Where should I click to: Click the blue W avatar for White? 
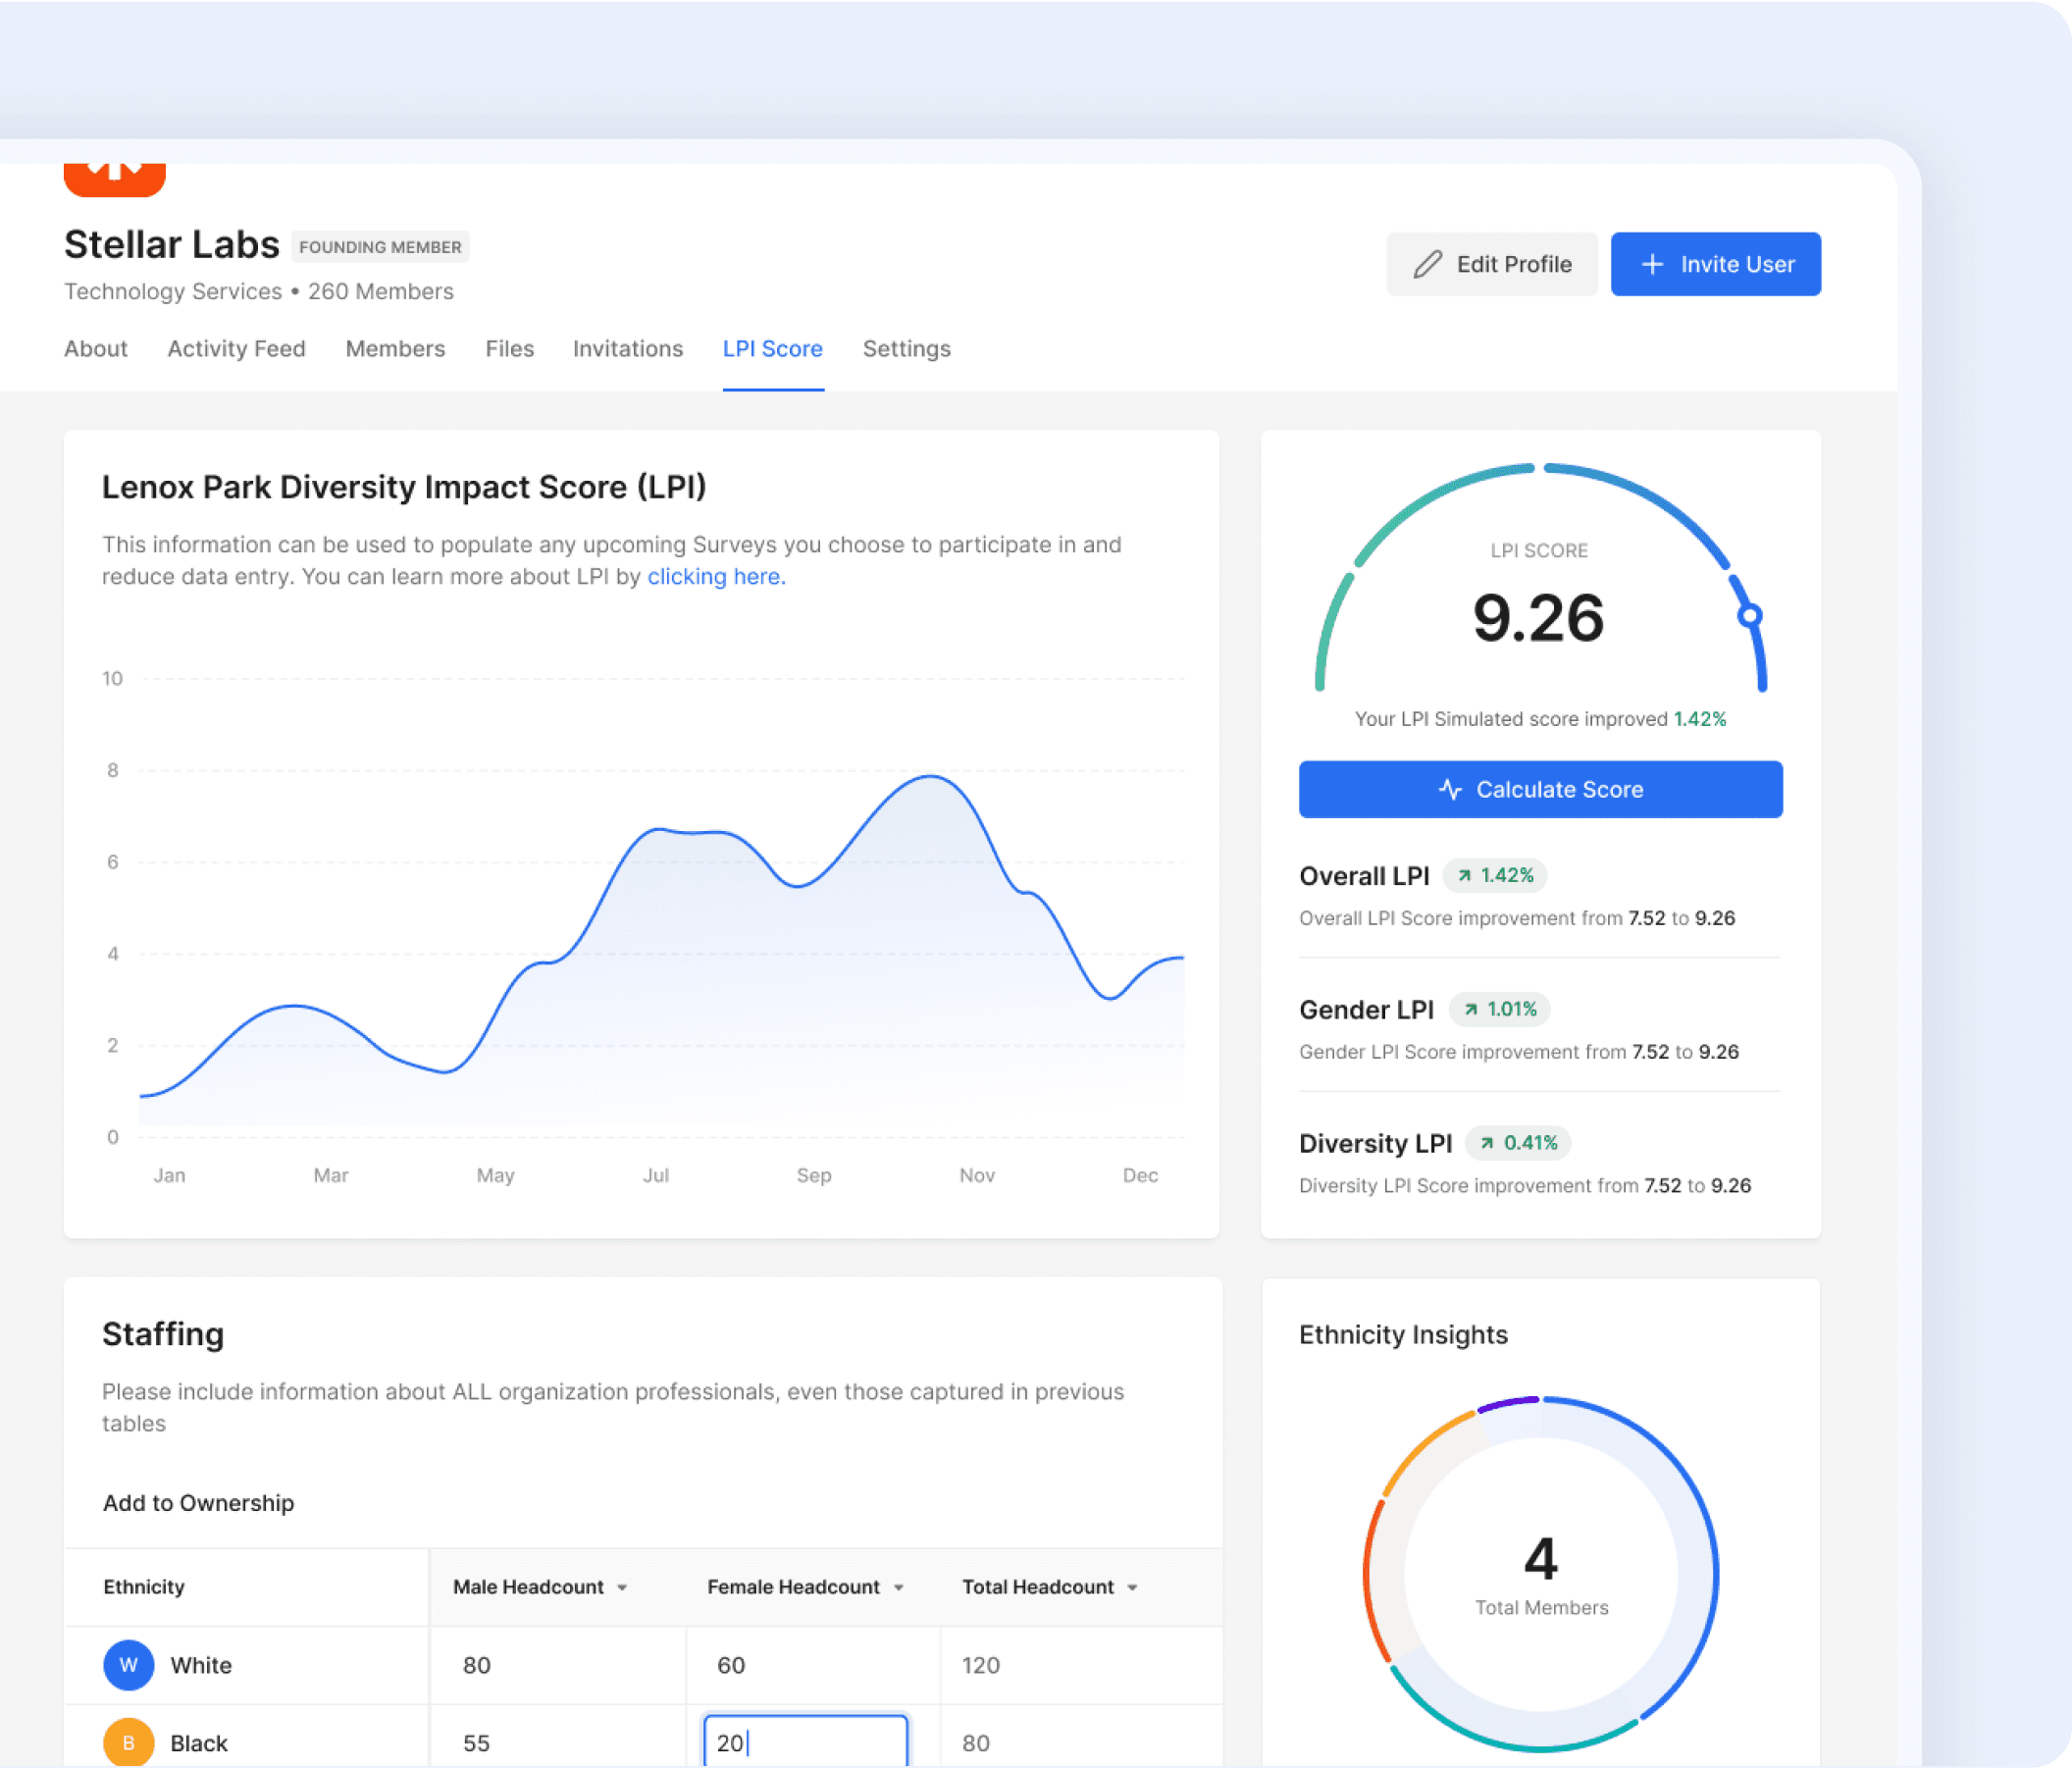click(x=128, y=1665)
